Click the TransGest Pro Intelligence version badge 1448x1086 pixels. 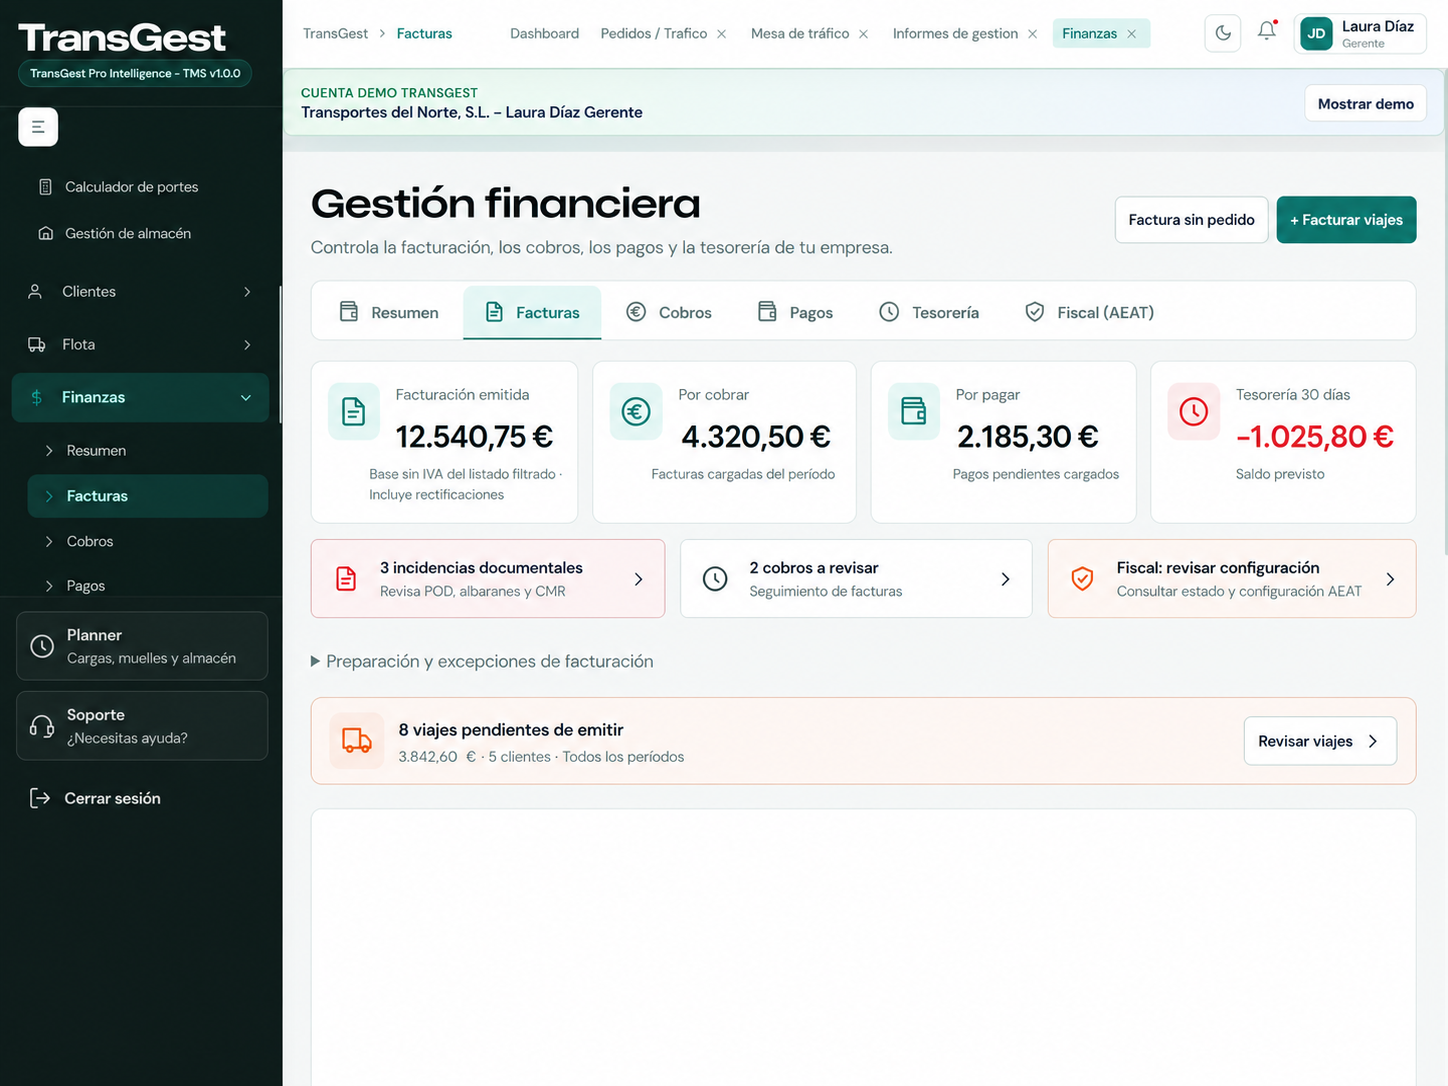point(135,74)
